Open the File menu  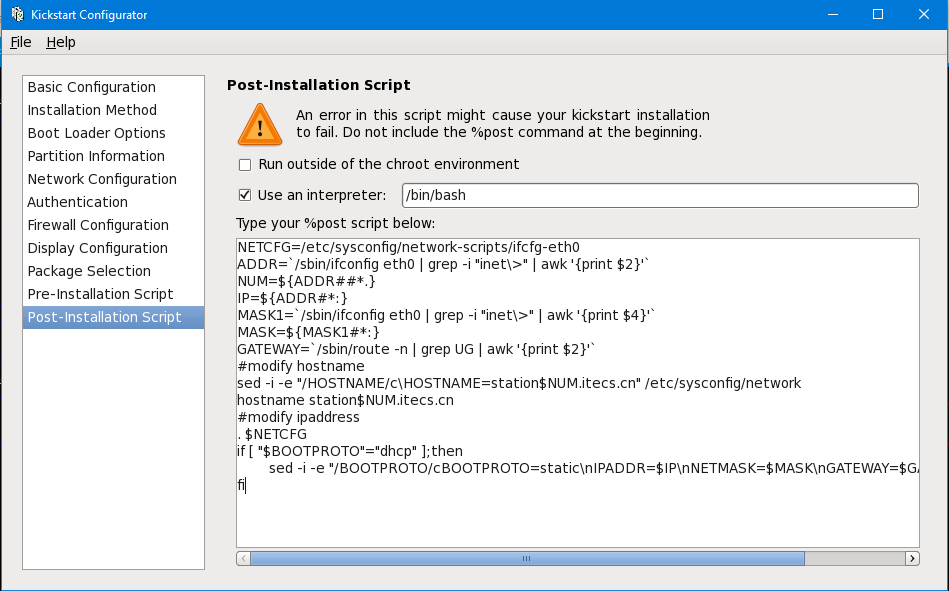tap(21, 42)
